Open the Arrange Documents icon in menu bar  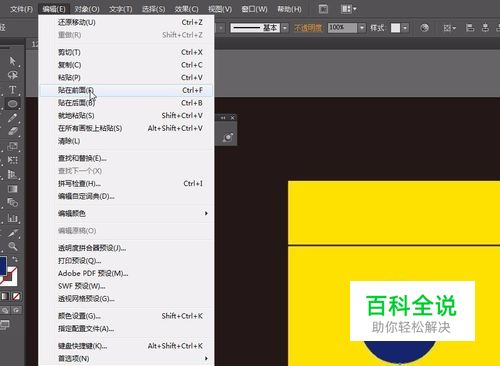pos(348,9)
